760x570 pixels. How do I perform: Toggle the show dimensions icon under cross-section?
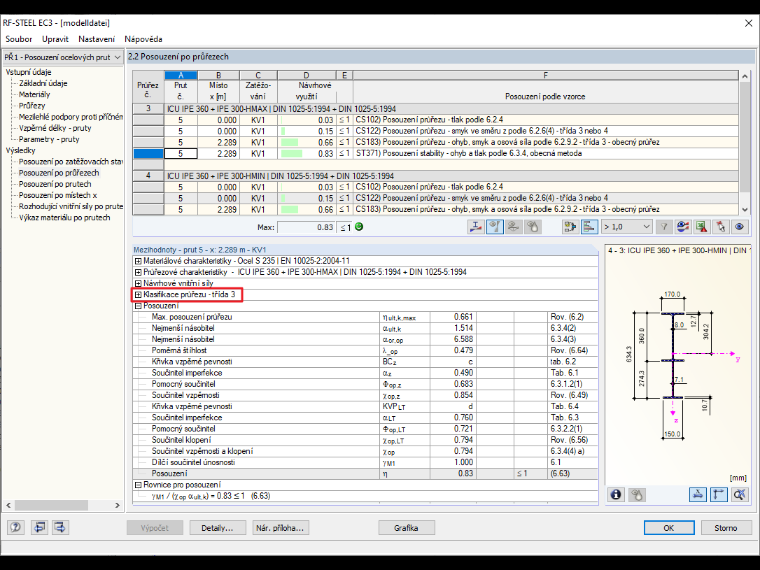[697, 495]
